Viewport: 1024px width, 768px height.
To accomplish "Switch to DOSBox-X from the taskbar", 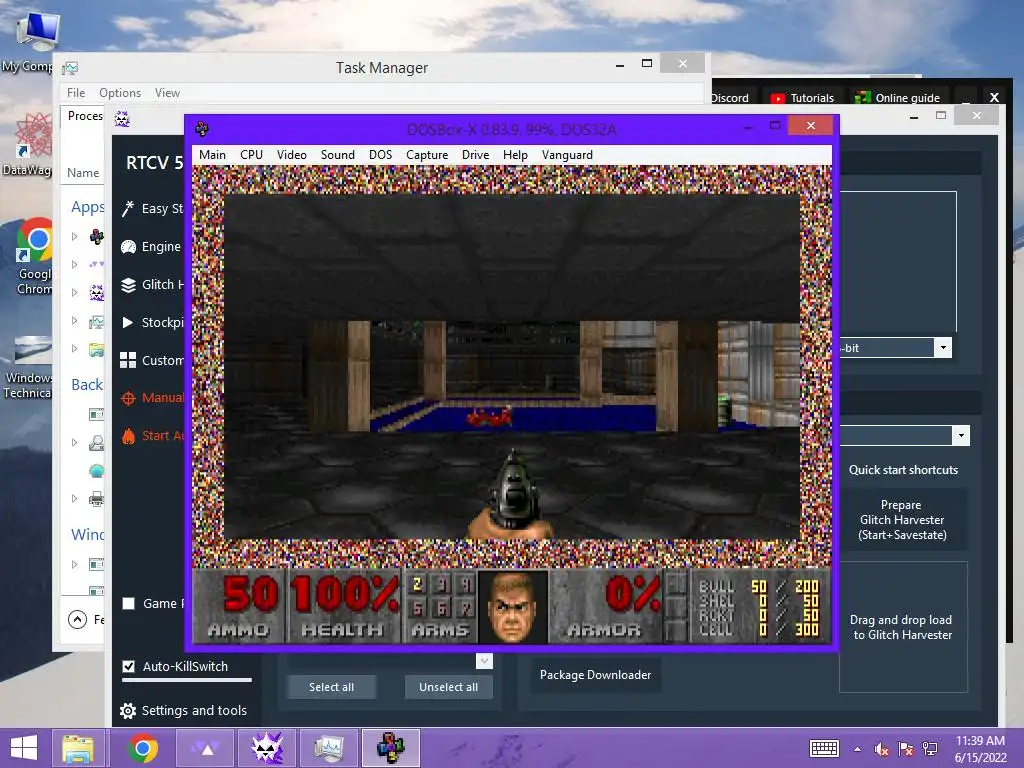I will point(391,748).
